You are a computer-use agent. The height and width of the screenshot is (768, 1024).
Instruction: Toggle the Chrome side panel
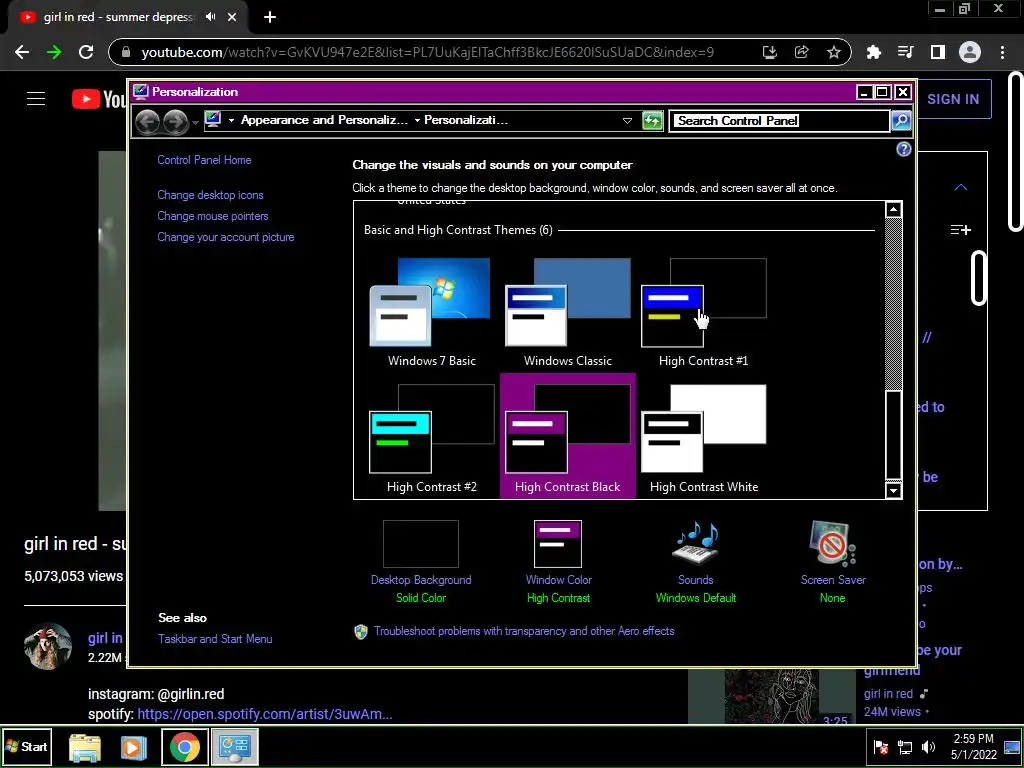point(938,52)
